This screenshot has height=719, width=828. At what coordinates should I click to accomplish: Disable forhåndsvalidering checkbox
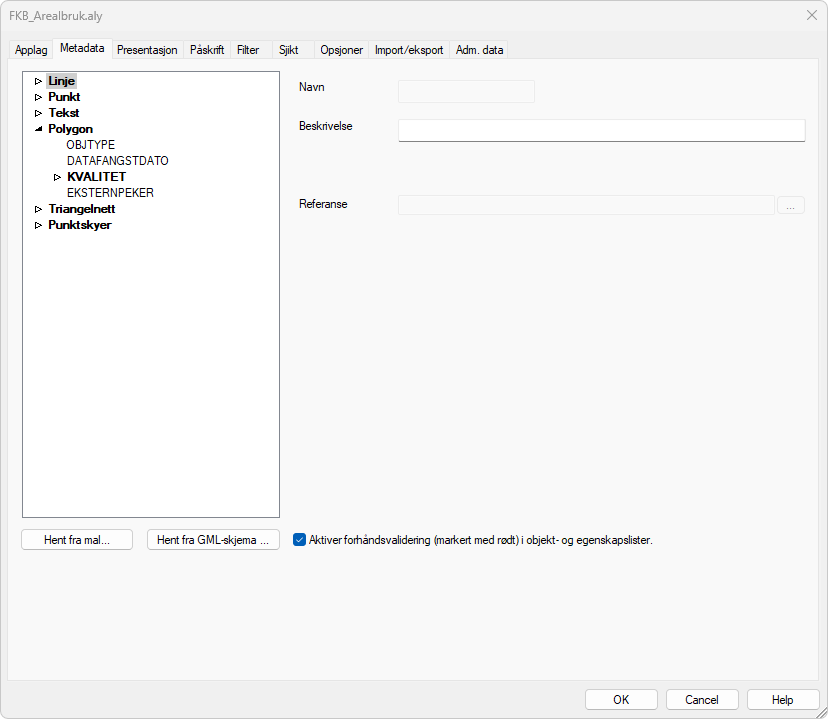tap(299, 539)
